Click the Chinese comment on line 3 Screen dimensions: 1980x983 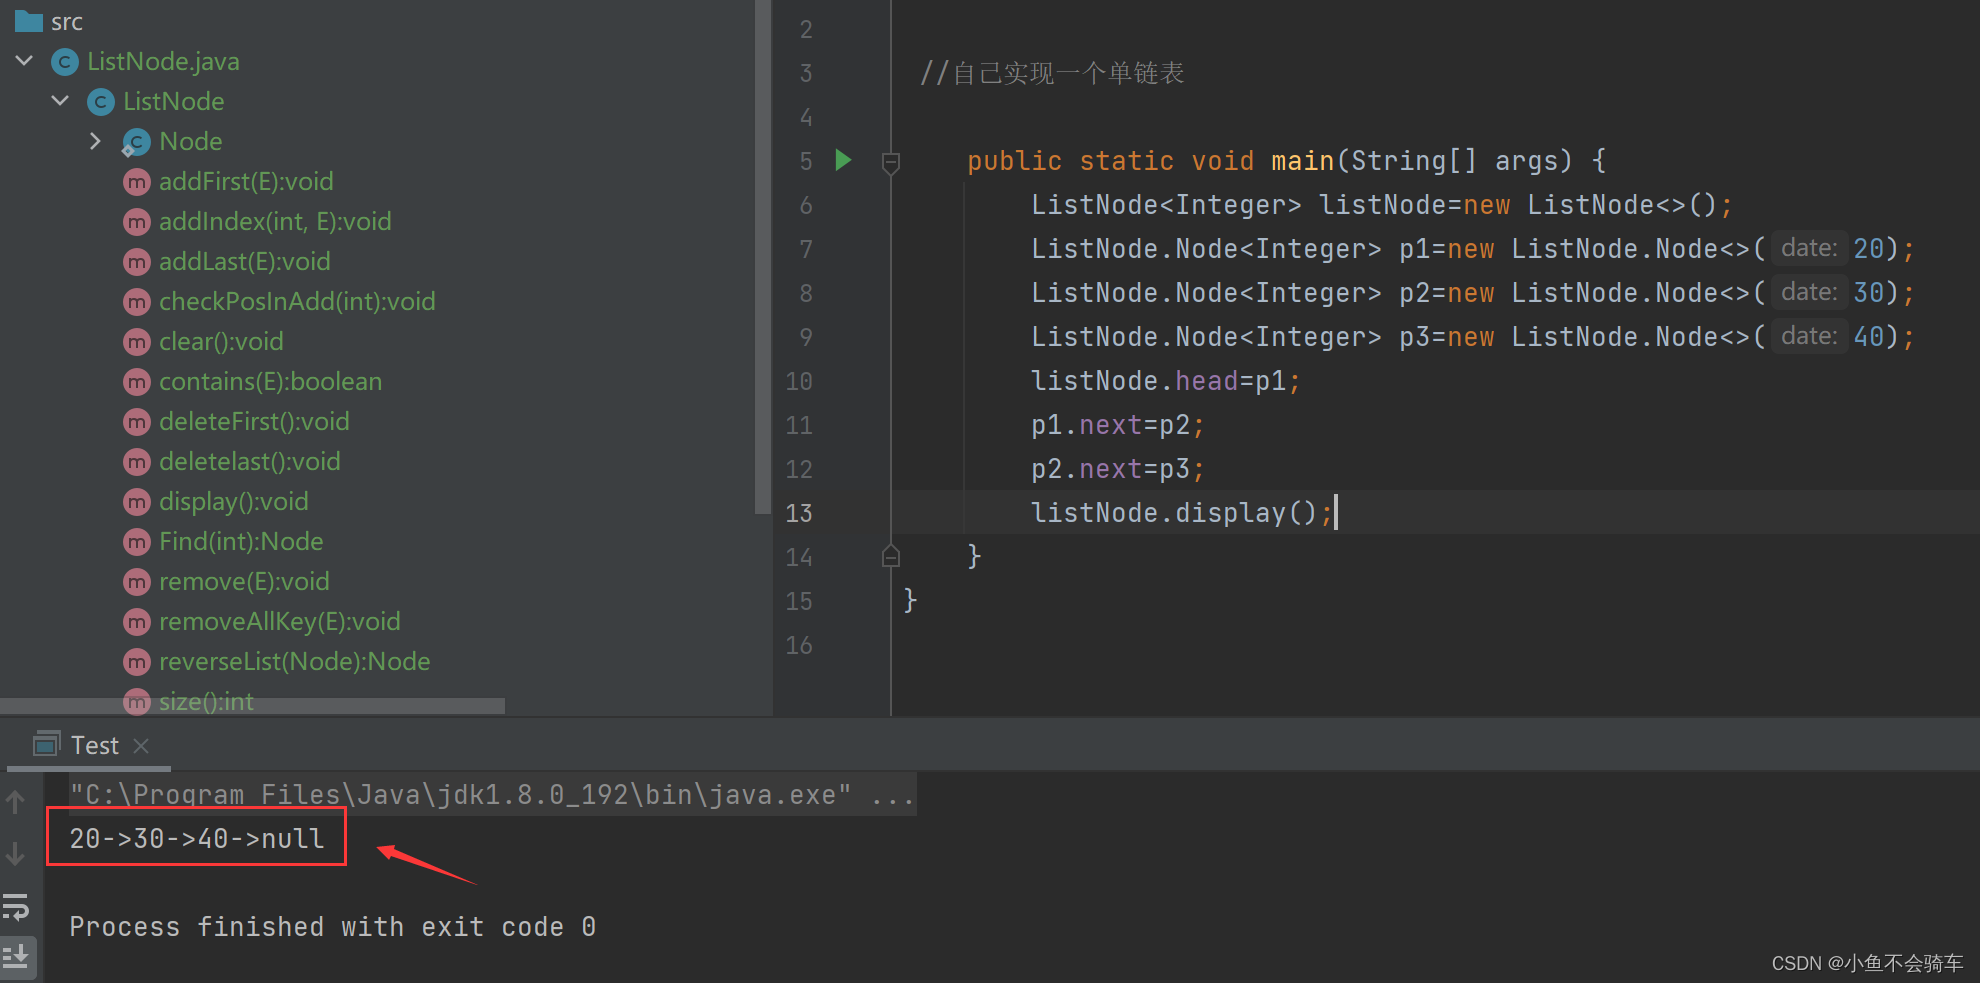pyautogui.click(x=1052, y=73)
